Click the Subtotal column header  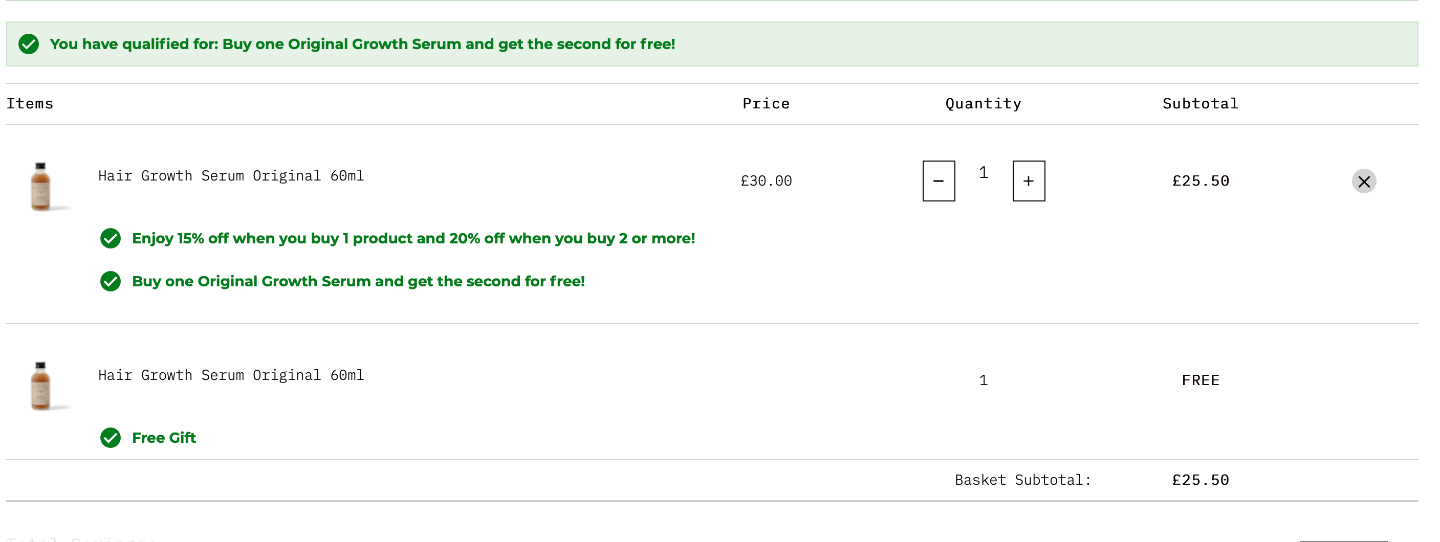pyautogui.click(x=1200, y=103)
